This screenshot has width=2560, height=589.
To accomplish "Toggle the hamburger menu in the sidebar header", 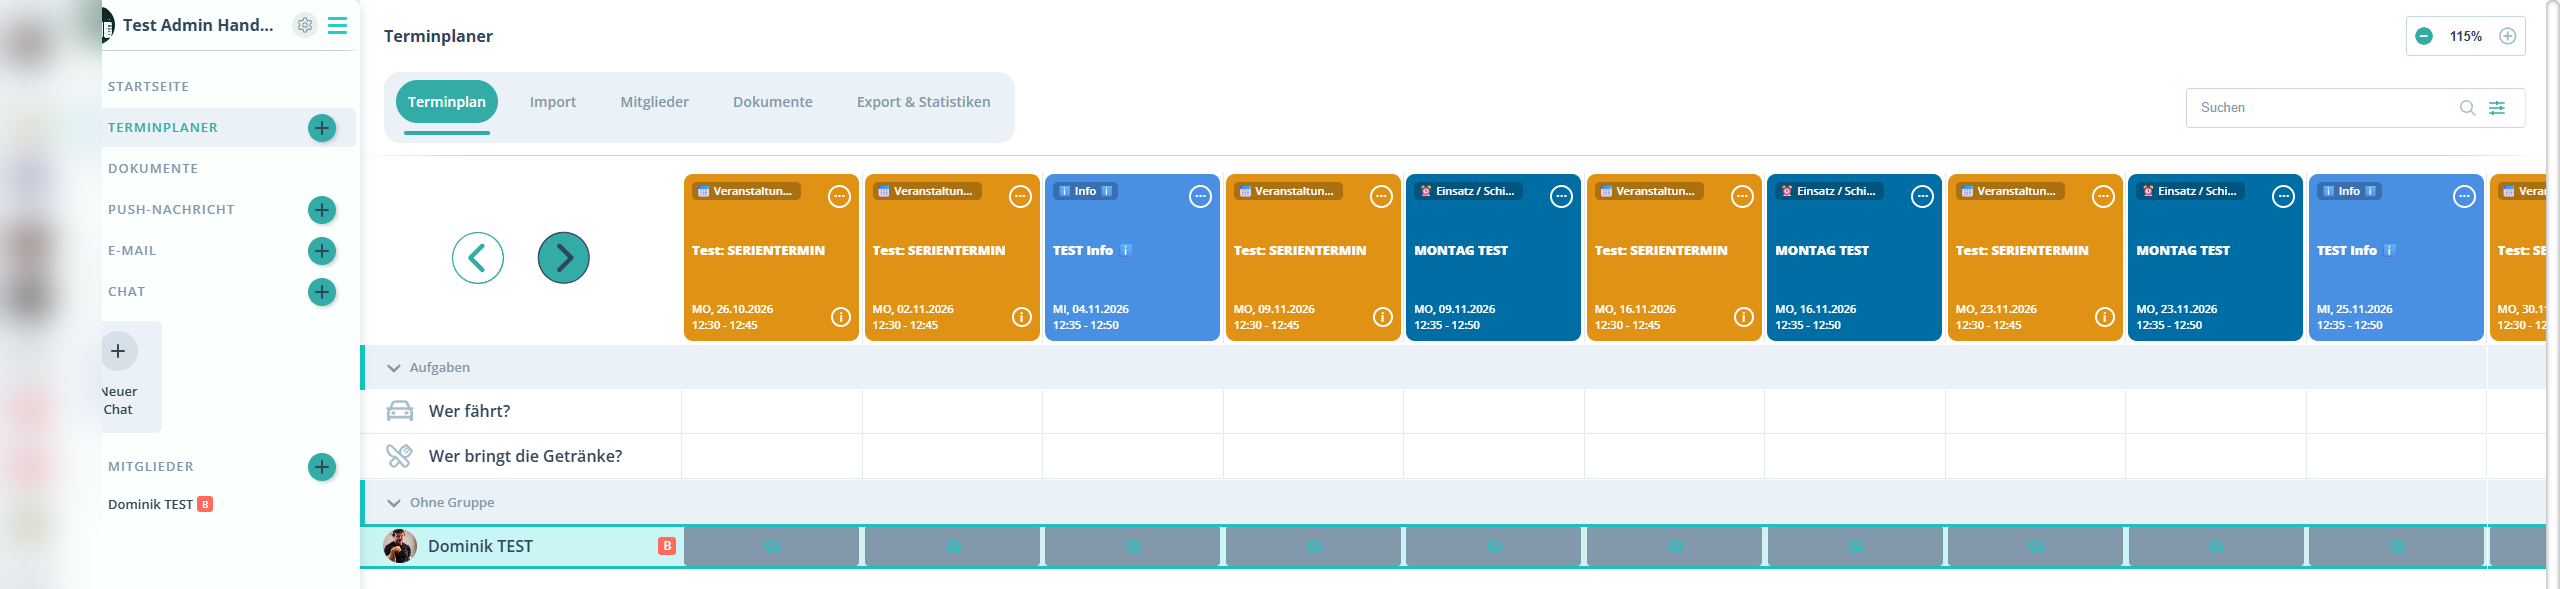I will tap(338, 25).
